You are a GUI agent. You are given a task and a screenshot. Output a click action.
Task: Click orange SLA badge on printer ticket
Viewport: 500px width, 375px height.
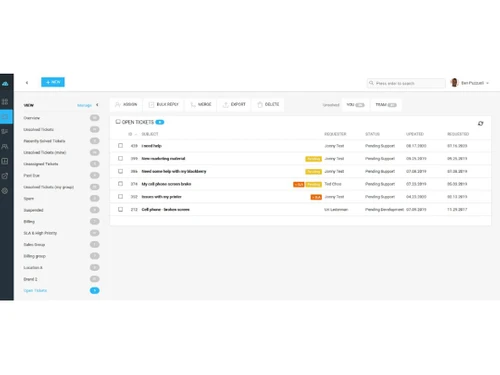click(x=316, y=197)
